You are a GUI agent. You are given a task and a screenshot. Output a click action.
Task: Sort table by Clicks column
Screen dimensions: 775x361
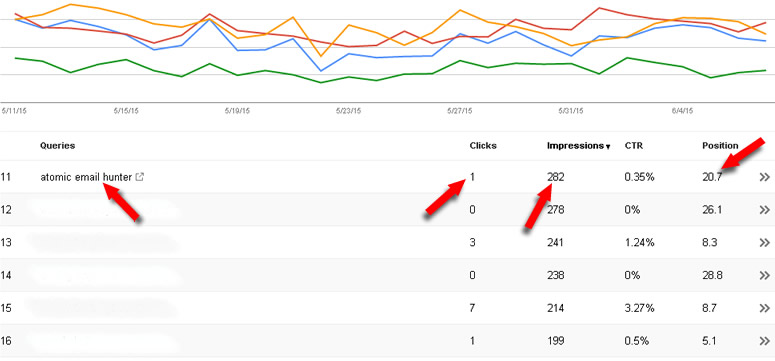pyautogui.click(x=483, y=146)
